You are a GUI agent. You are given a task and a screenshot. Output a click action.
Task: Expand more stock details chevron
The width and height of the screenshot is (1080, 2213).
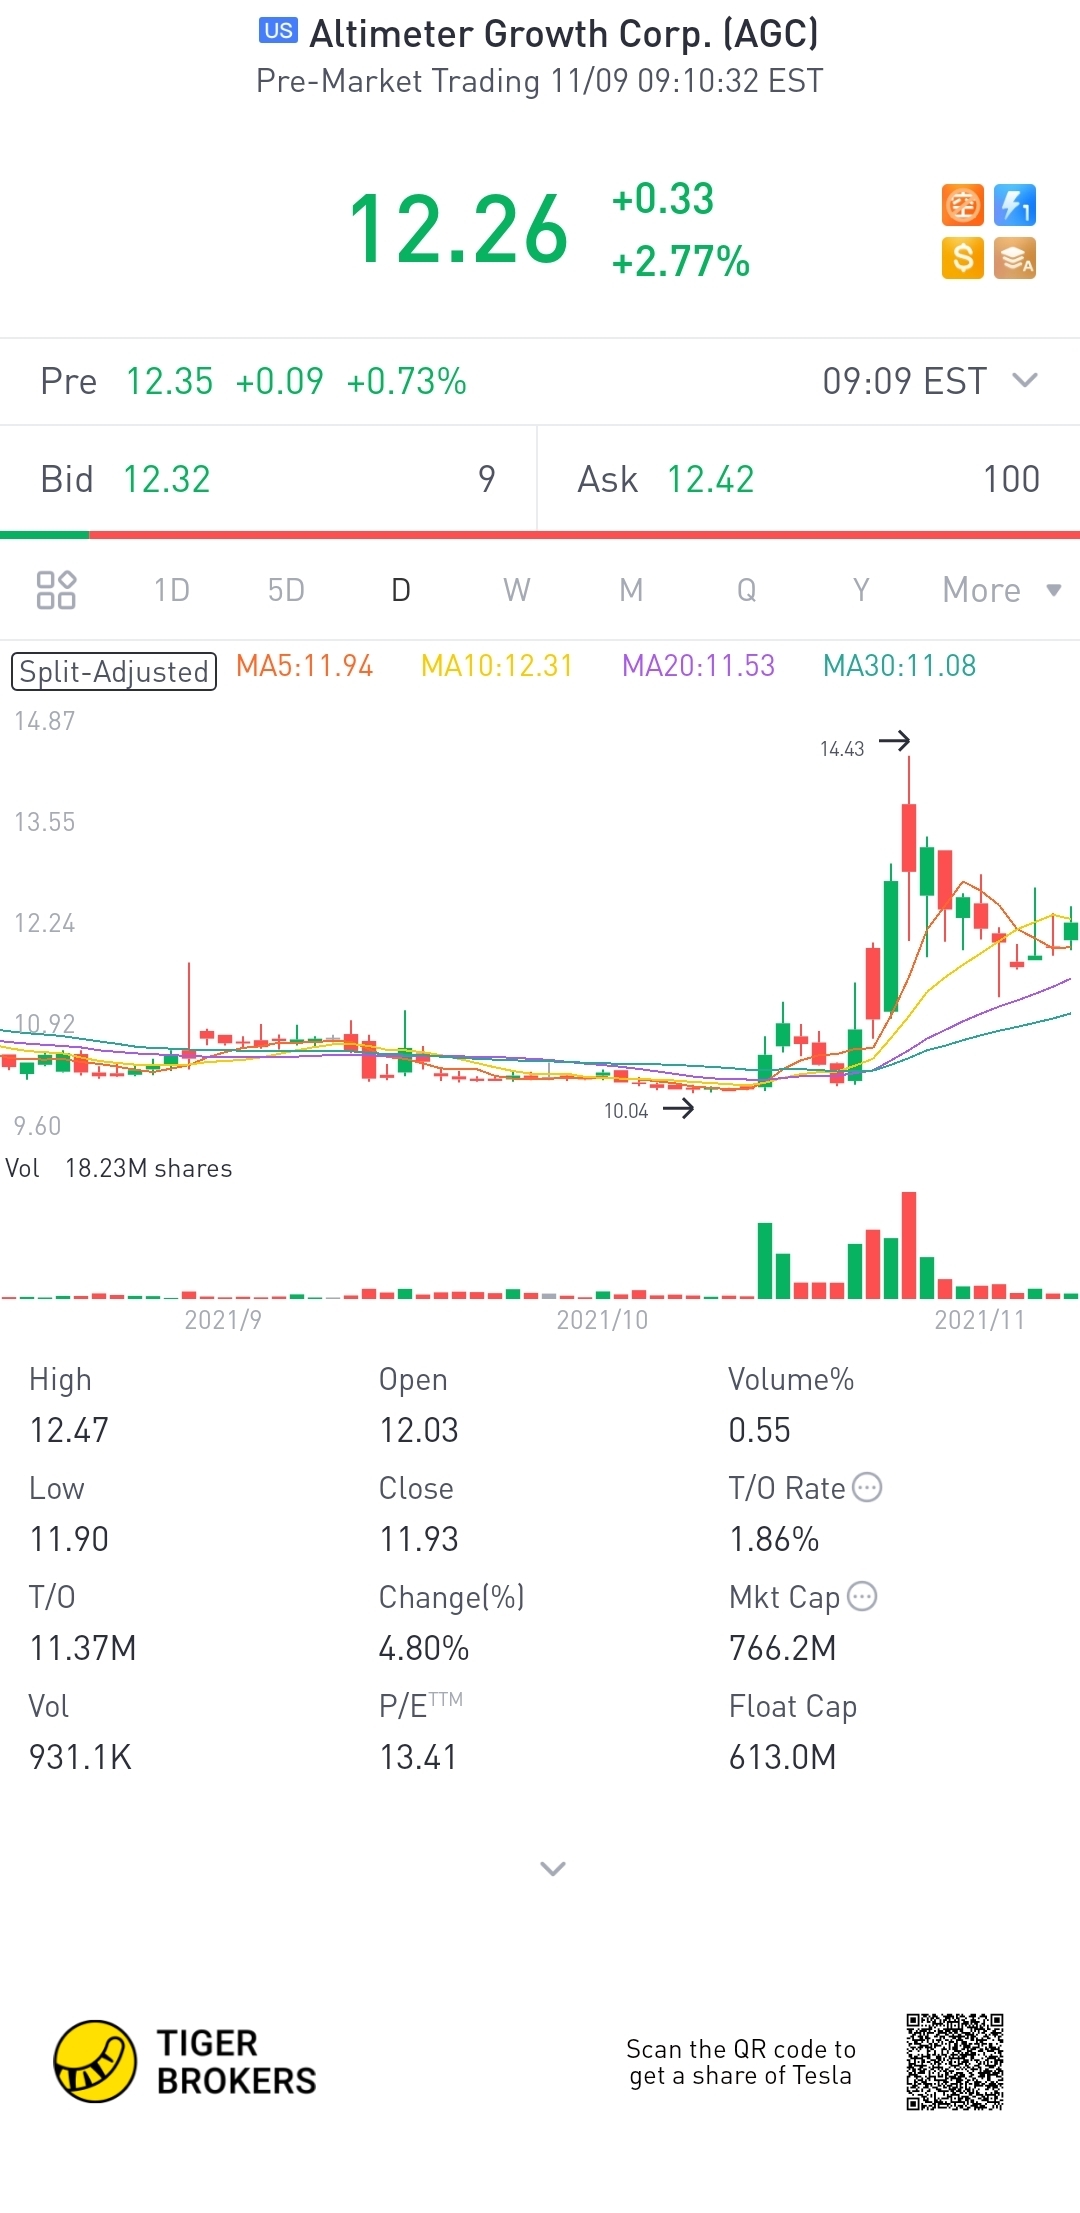[553, 1868]
